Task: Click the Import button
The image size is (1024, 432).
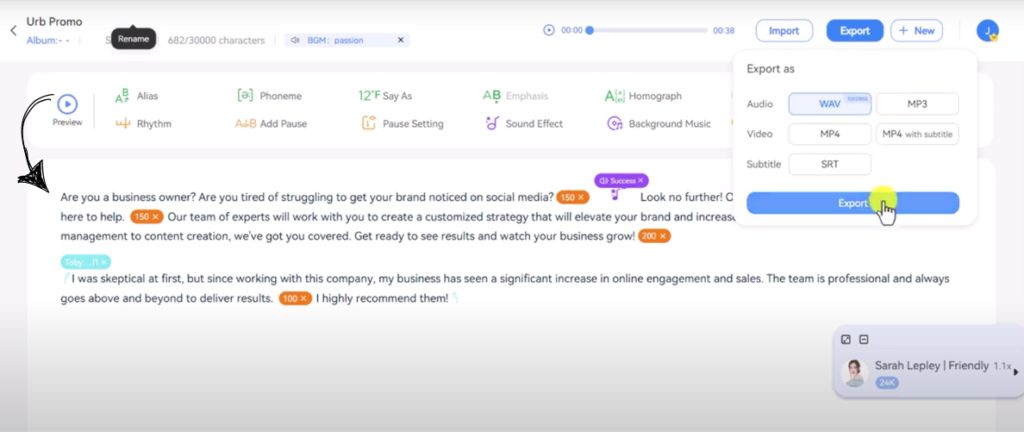Action: coord(783,31)
